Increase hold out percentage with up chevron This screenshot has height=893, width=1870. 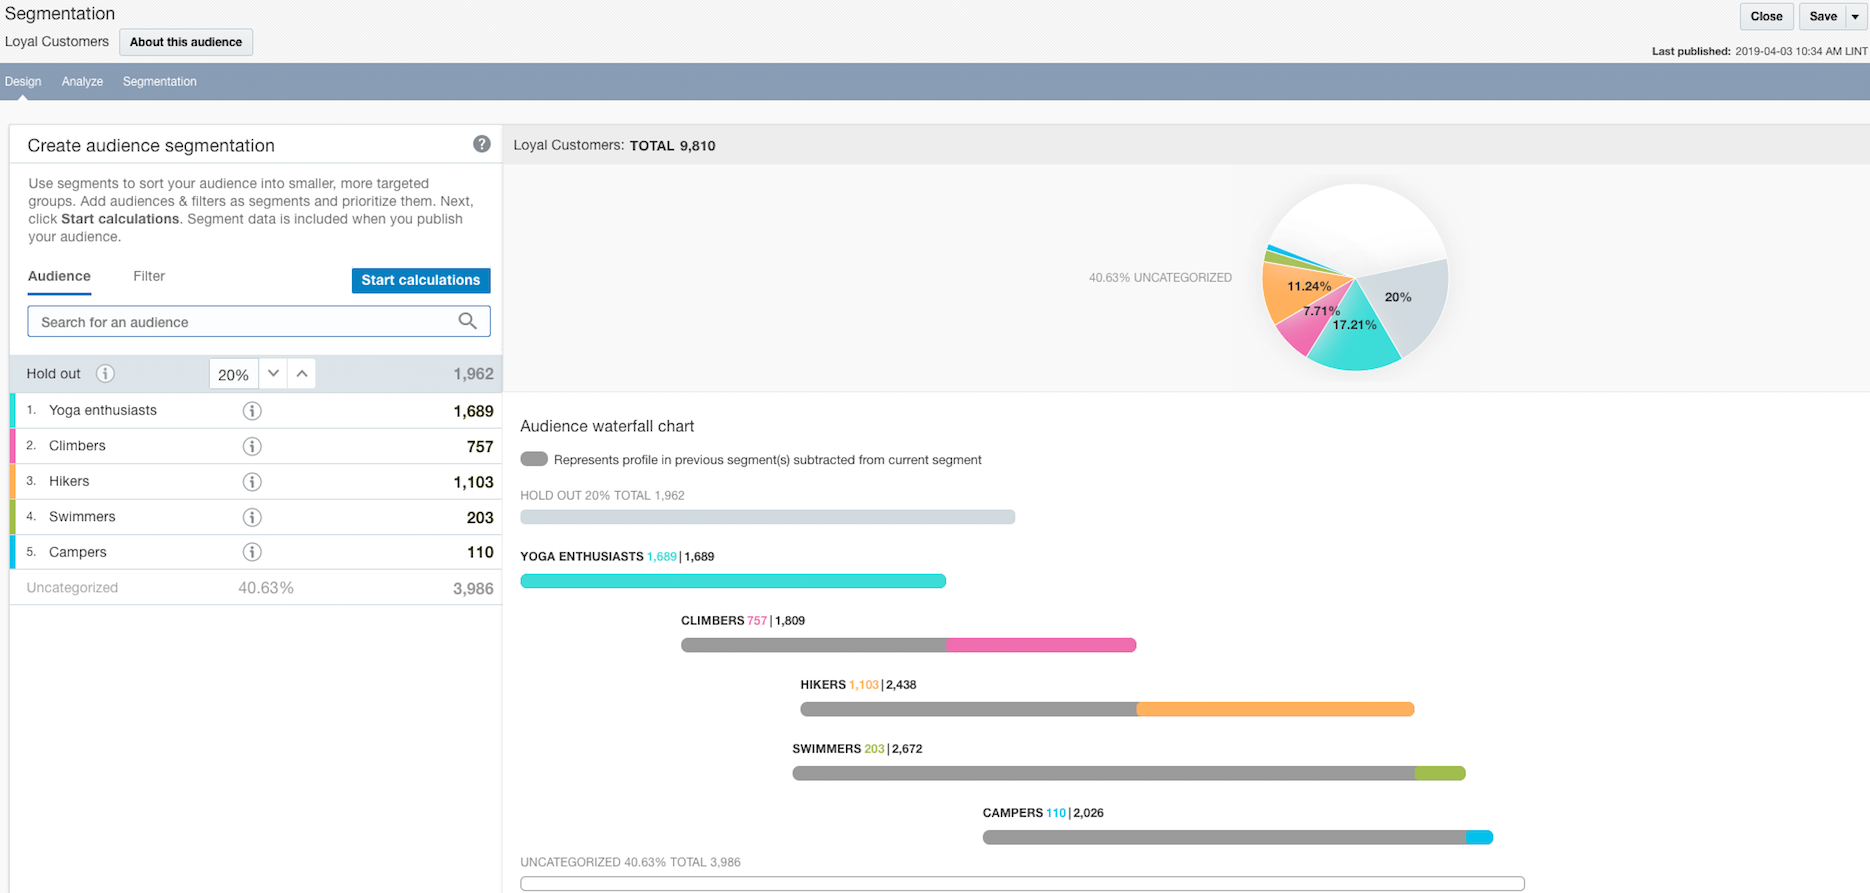click(302, 373)
